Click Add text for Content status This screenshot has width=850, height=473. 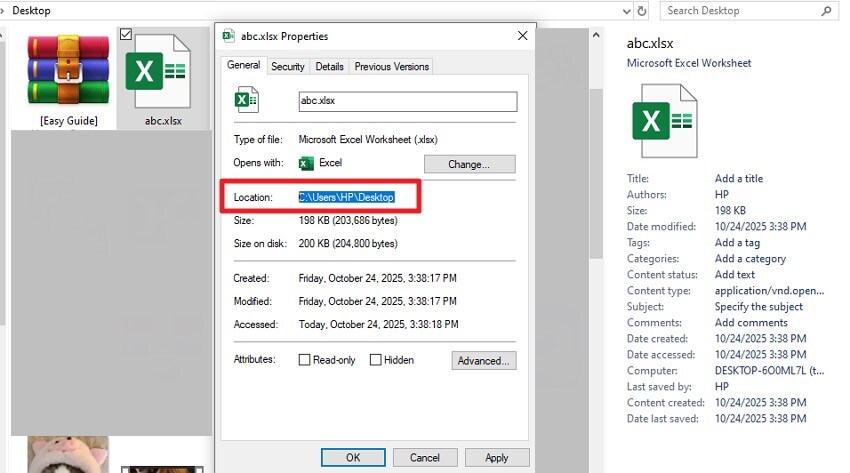click(x=735, y=274)
